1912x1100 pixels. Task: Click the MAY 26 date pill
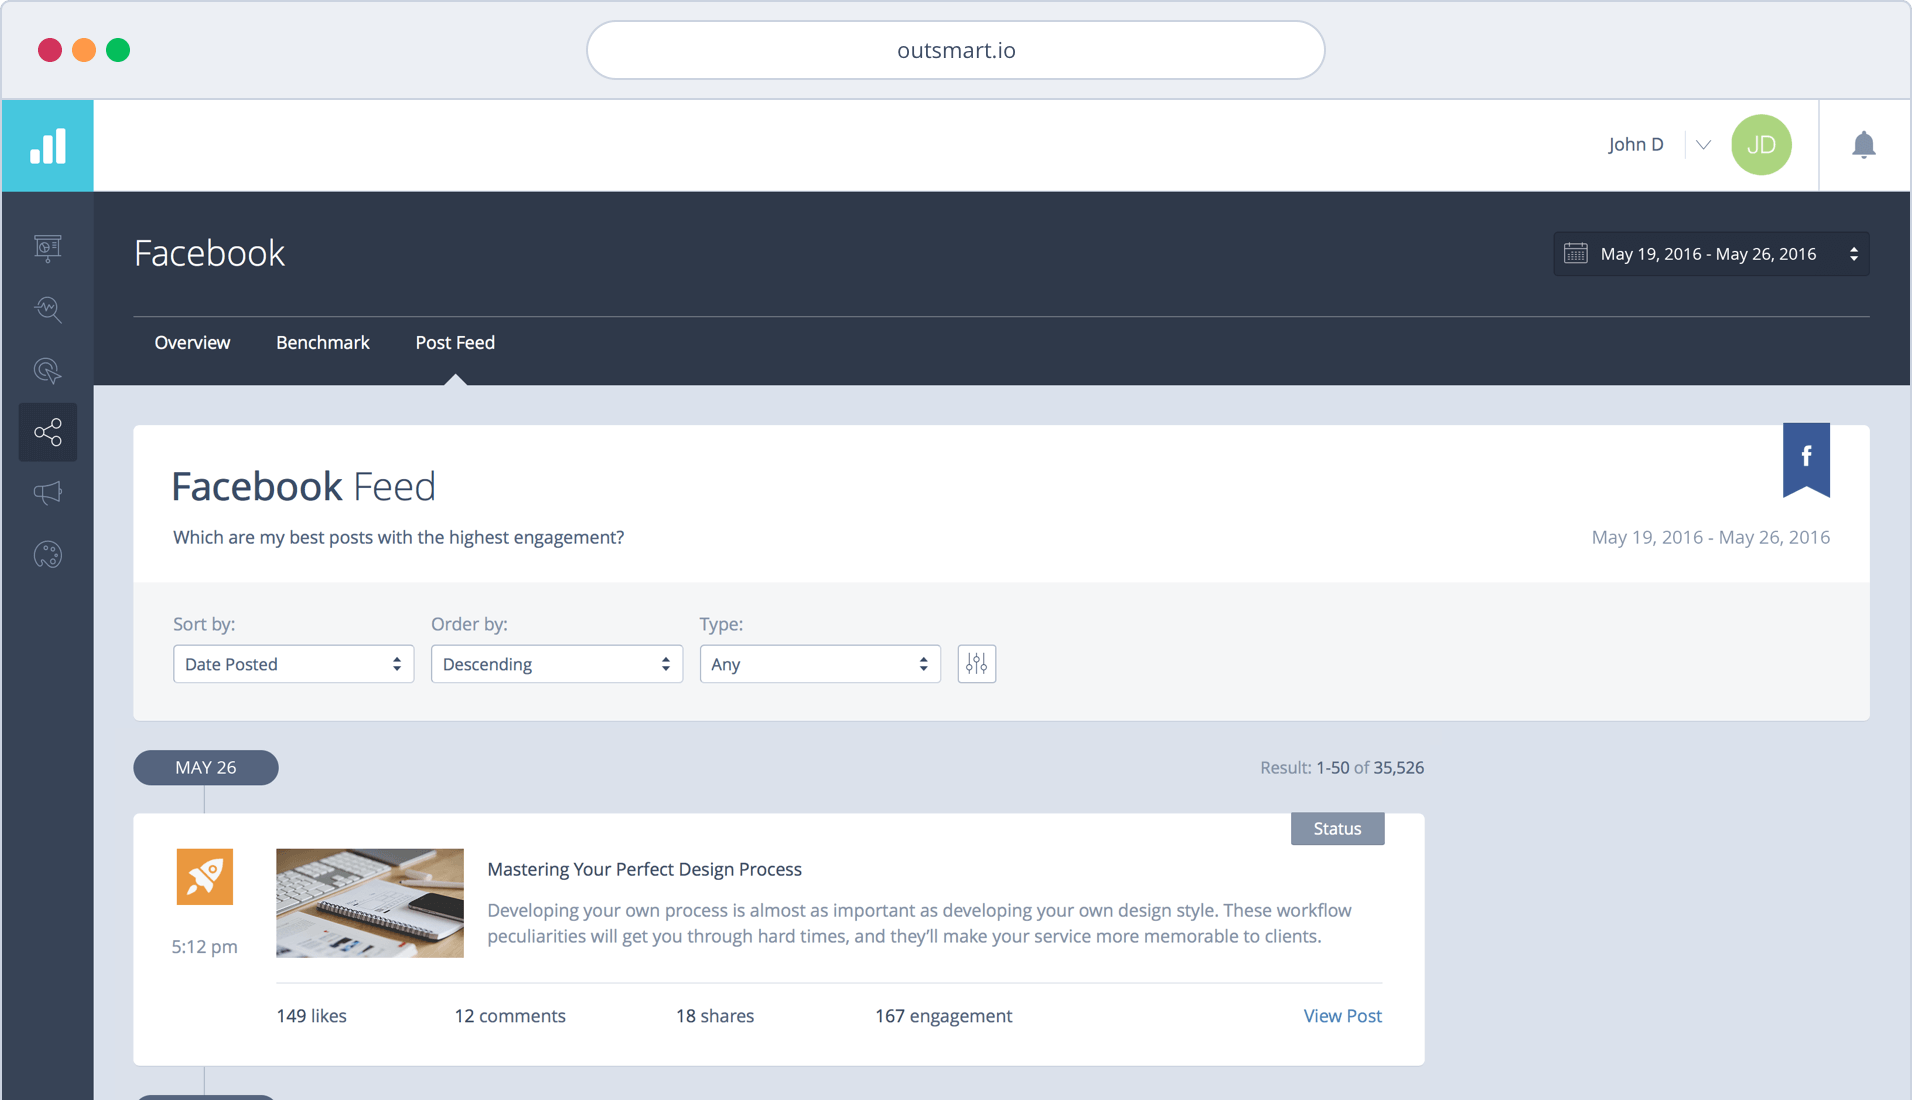click(x=206, y=768)
